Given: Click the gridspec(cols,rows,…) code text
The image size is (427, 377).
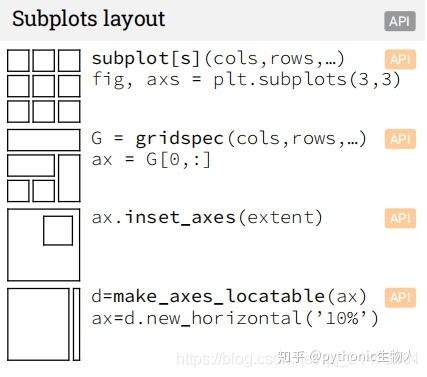Looking at the screenshot, I should click(251, 139).
